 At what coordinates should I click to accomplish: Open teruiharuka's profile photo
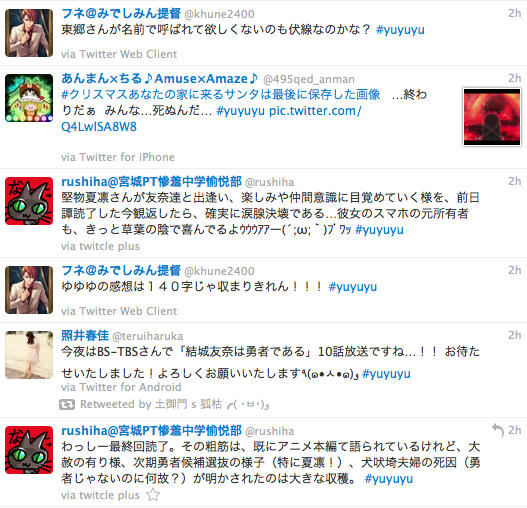(x=29, y=355)
